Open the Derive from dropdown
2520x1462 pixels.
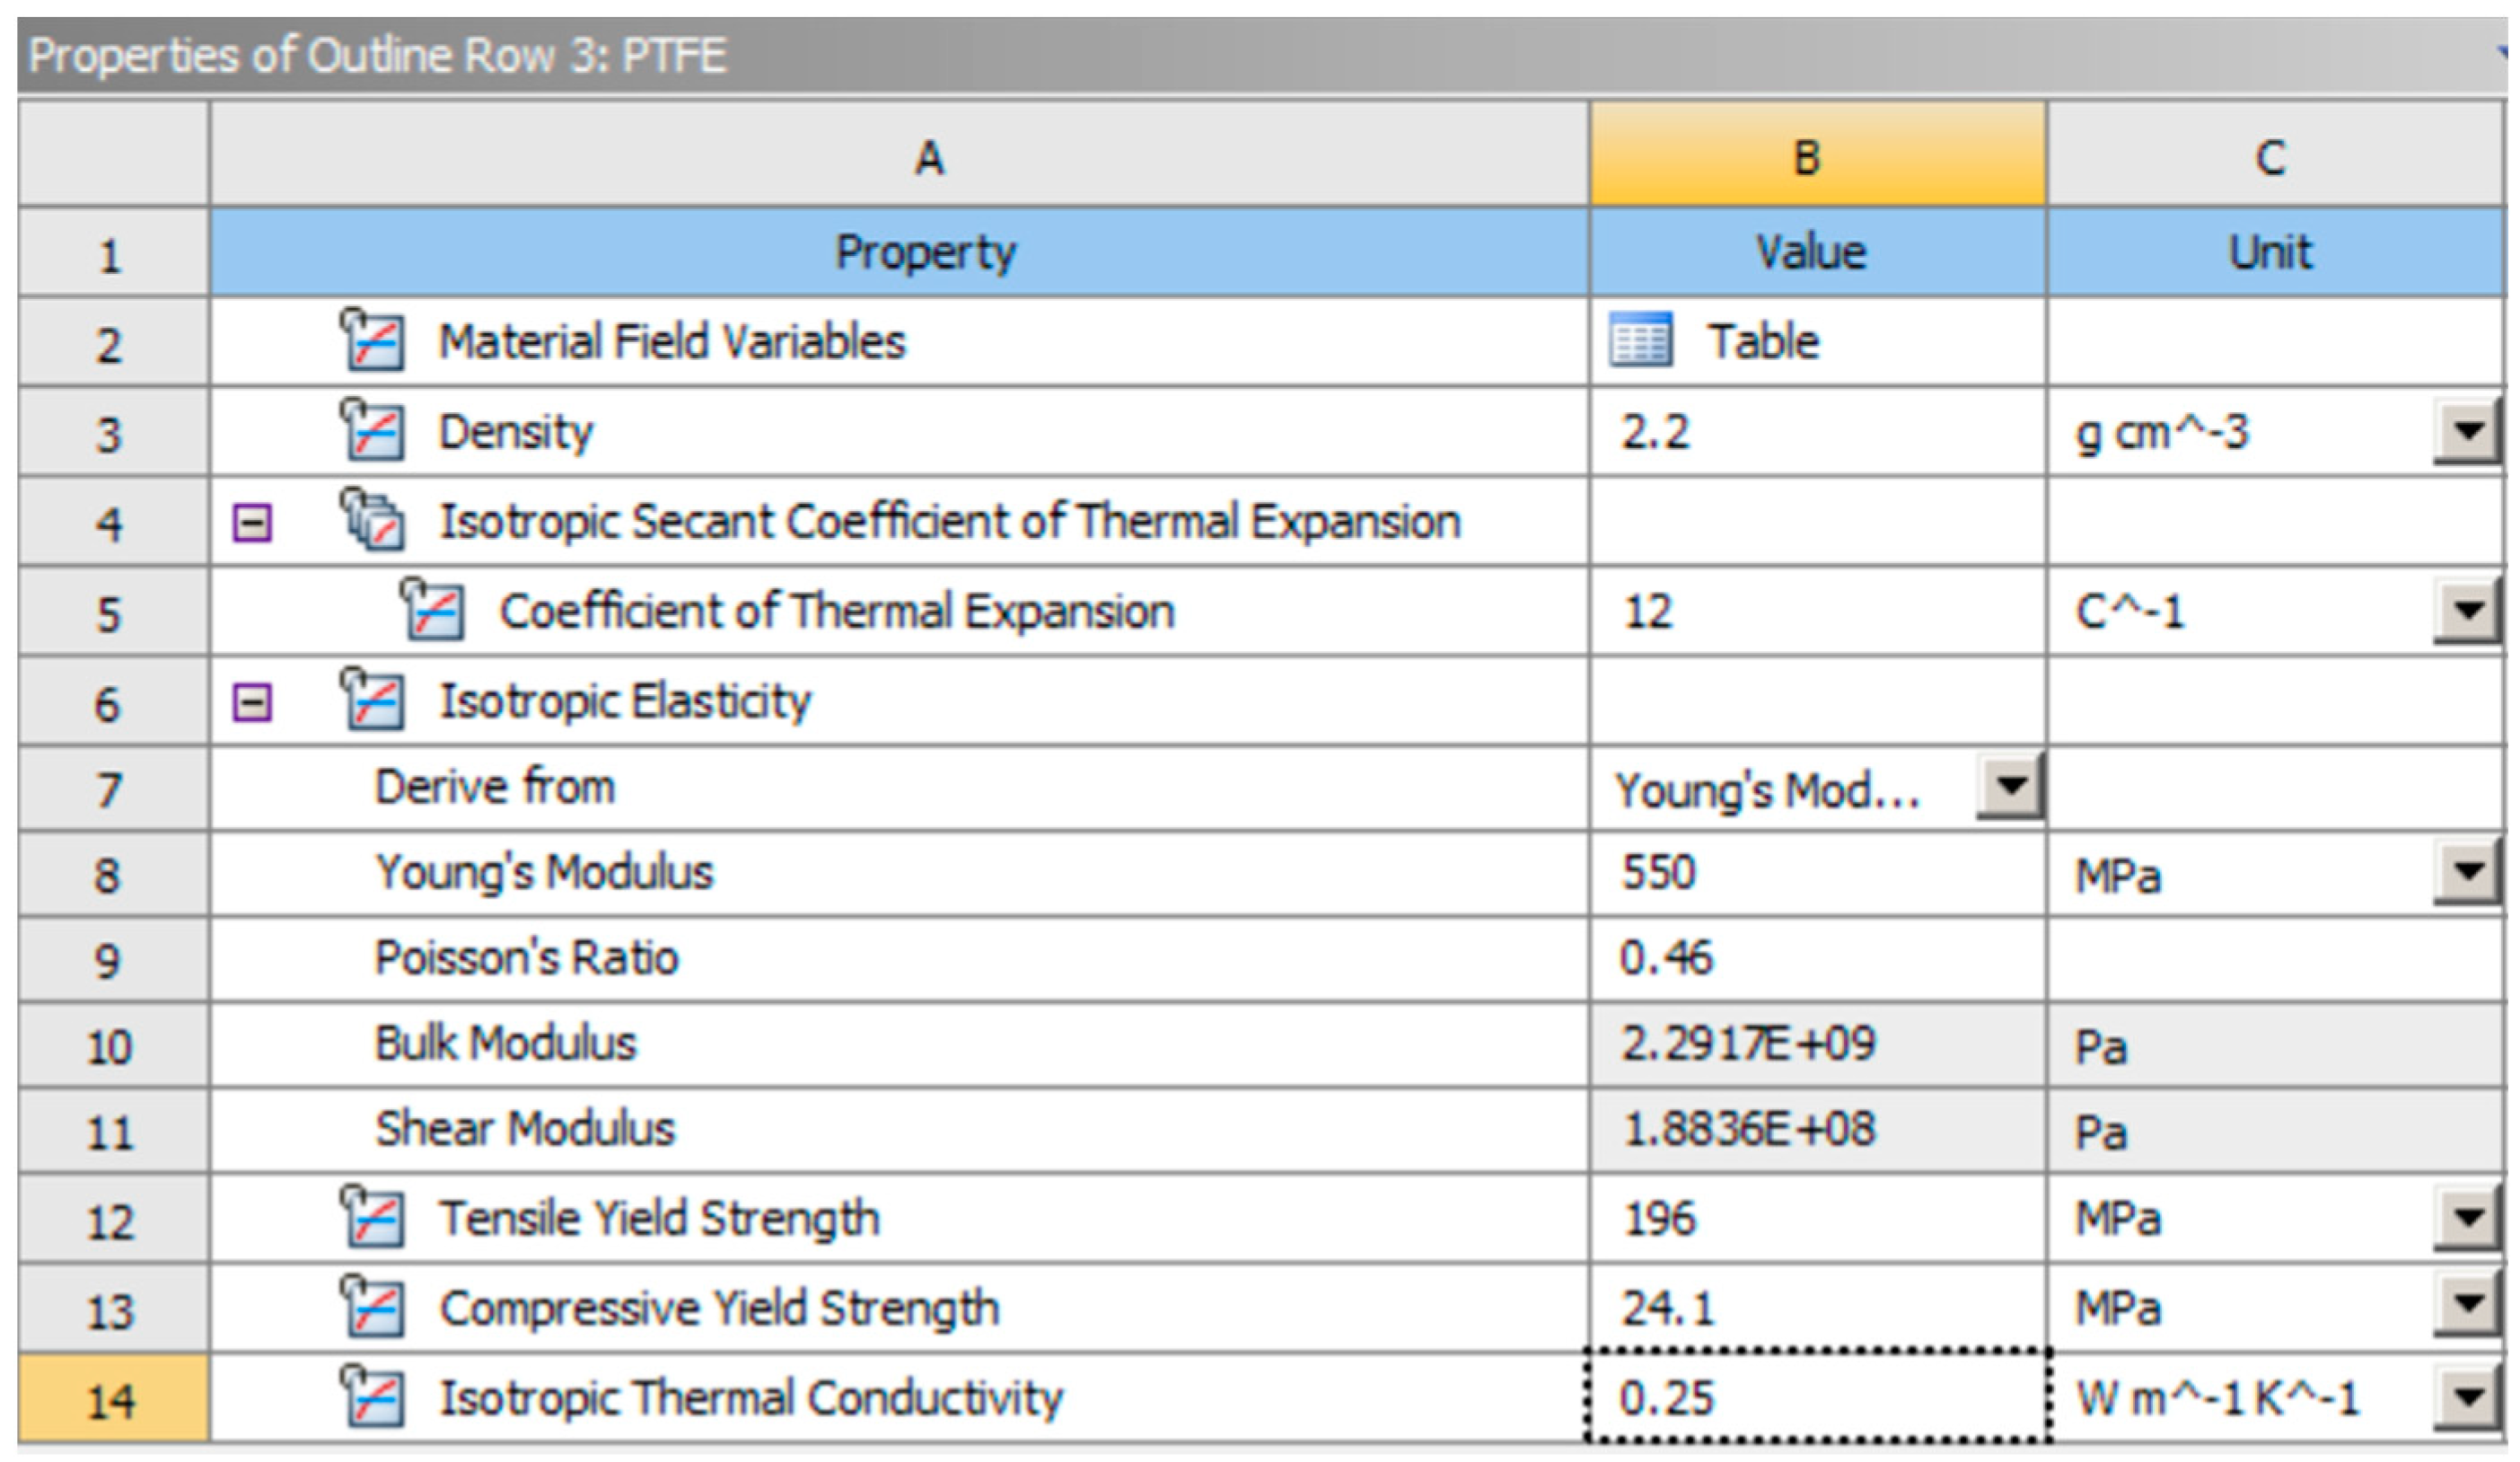coord(2011,786)
